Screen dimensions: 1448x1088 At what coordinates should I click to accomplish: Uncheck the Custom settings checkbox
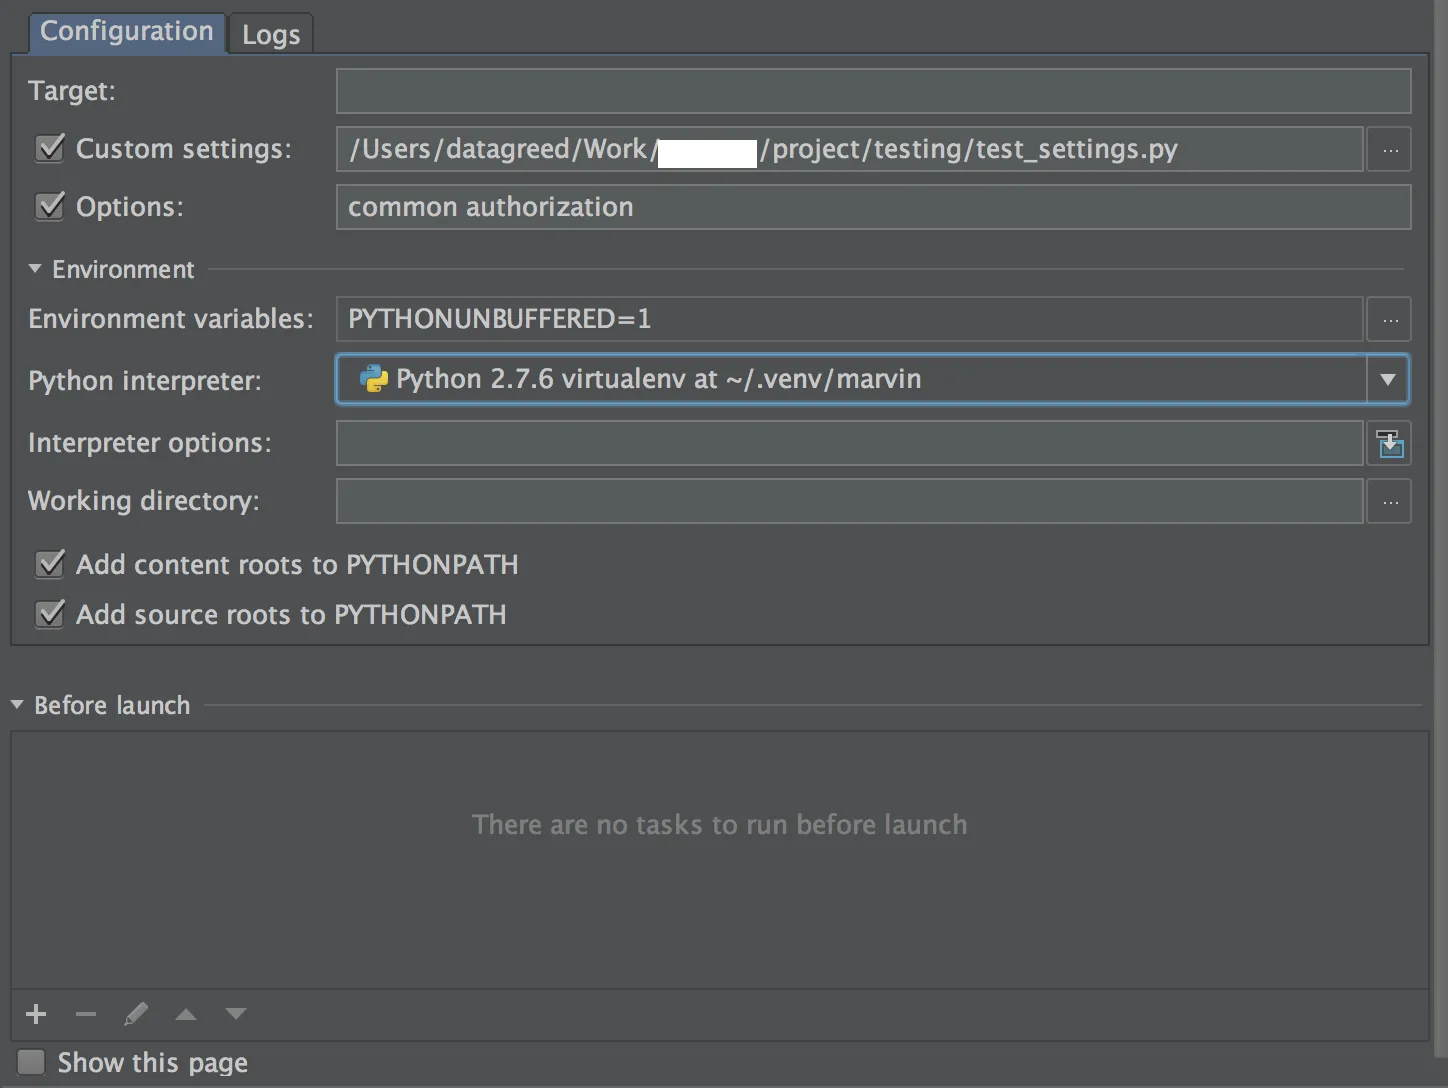[49, 149]
